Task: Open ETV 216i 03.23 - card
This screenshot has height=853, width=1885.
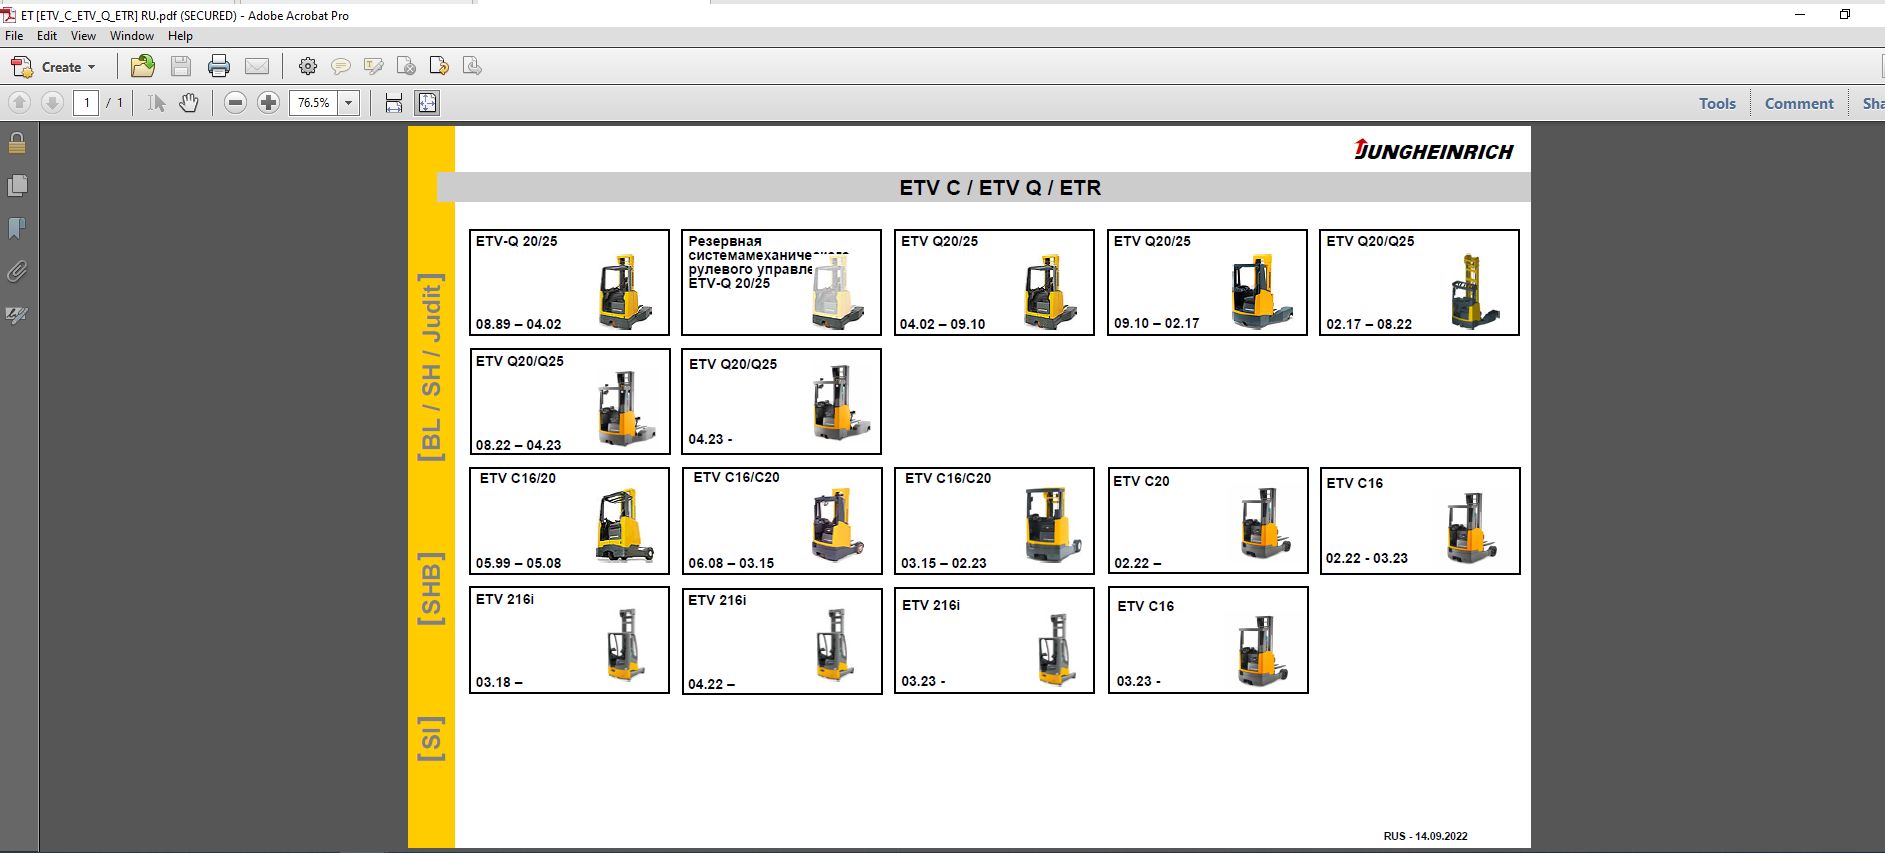Action: tap(994, 640)
